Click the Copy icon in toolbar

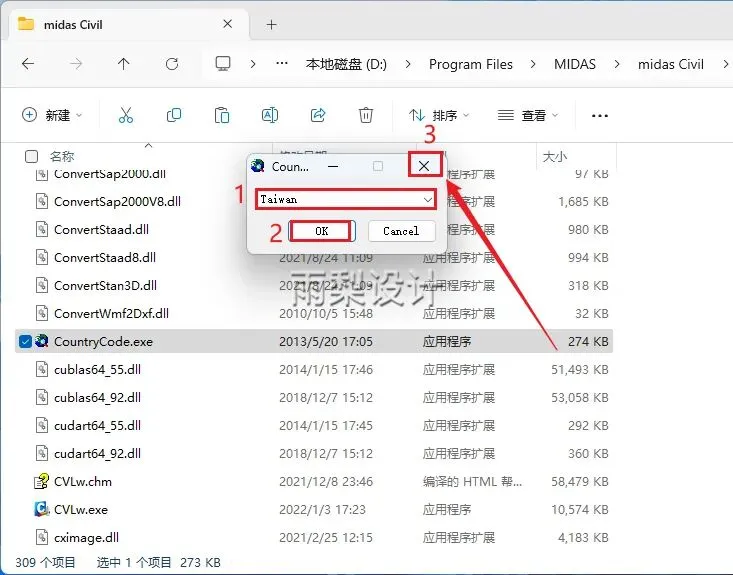click(x=174, y=115)
